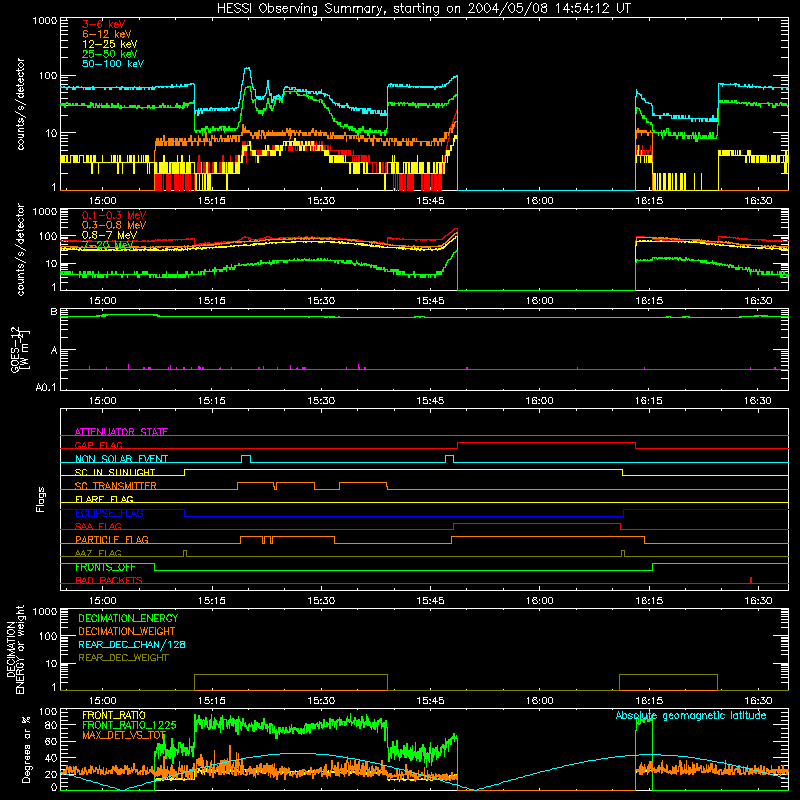Select the NON_SOLAR_EVENT flag label

coord(121,459)
